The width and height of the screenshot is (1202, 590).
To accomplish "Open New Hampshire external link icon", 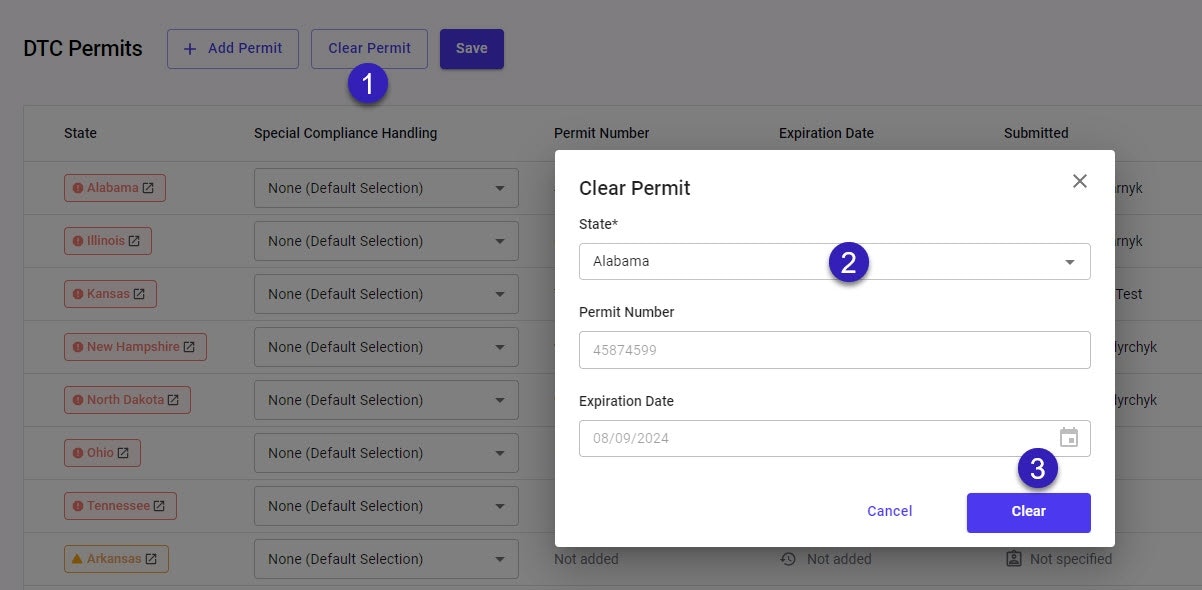I will (189, 347).
